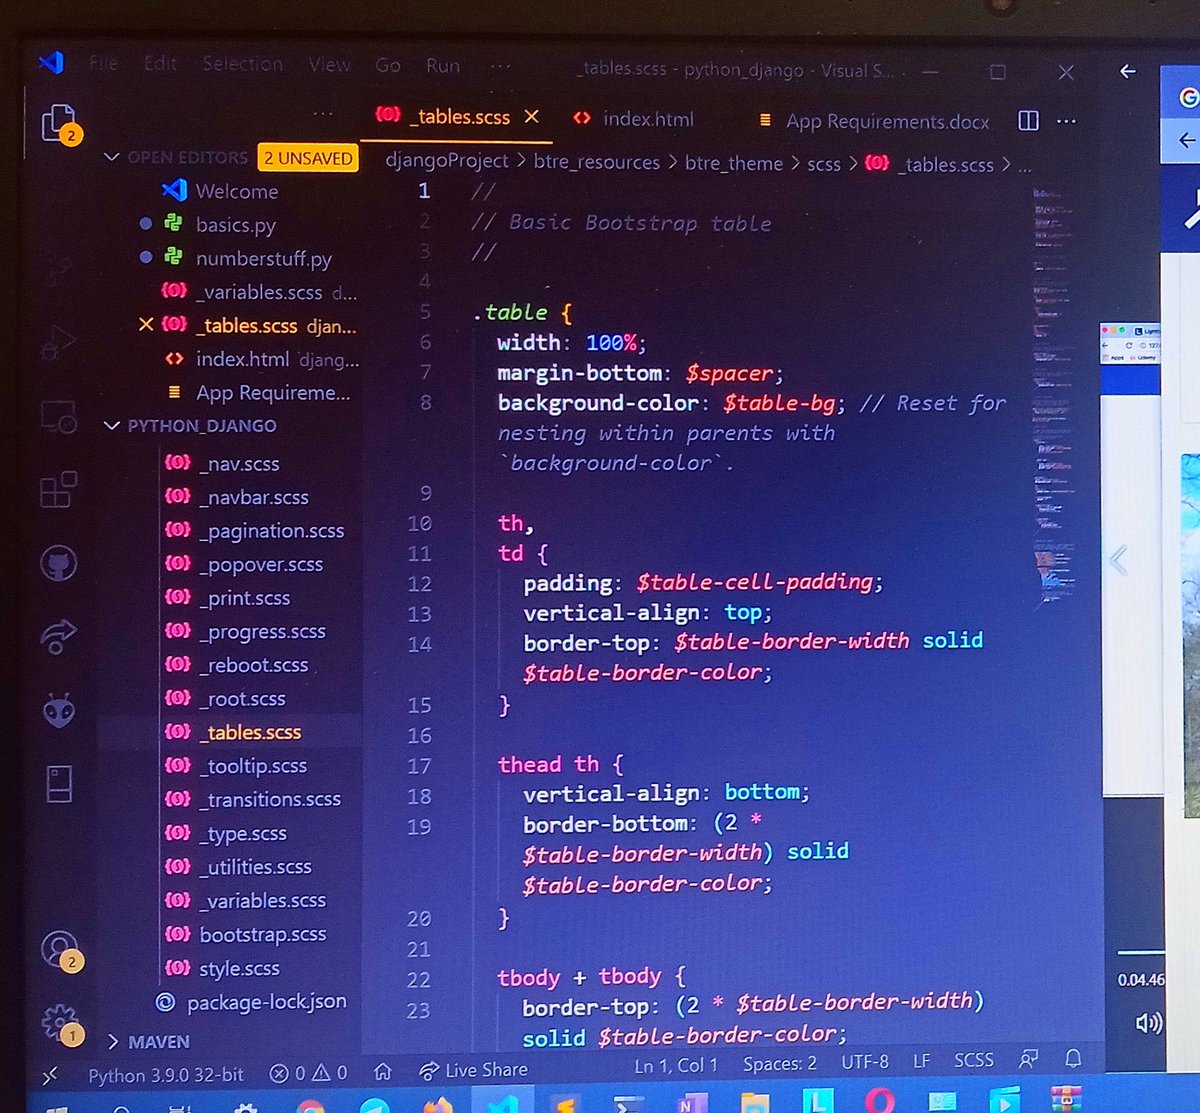
Task: Click the scss breadcrumb folder
Action: click(824, 164)
